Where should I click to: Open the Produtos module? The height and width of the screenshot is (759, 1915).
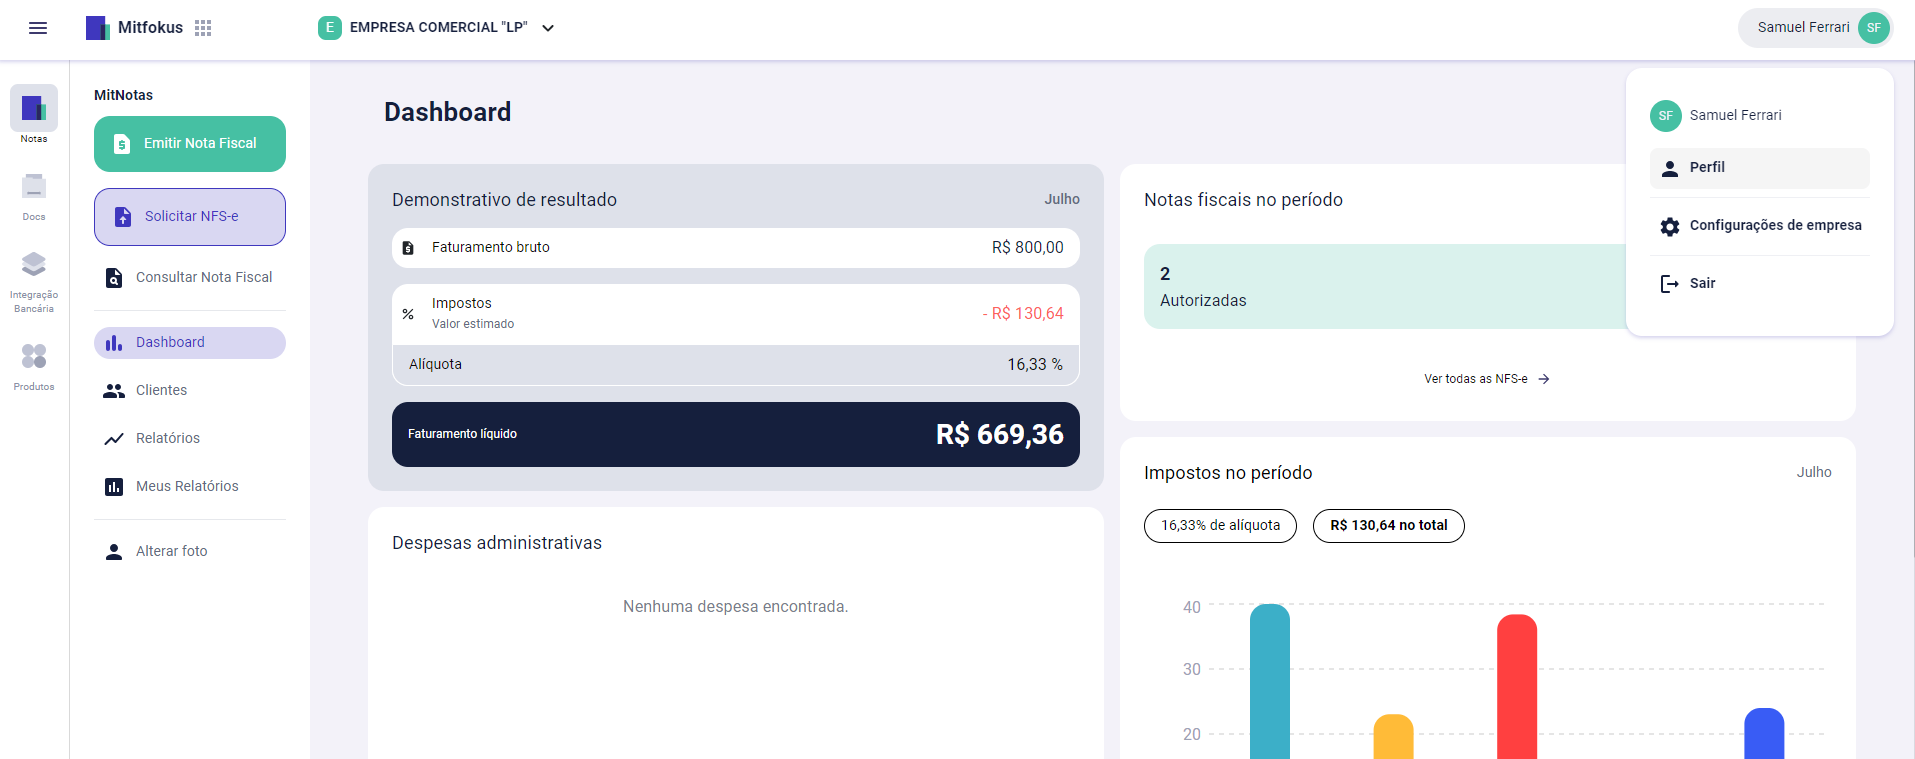click(34, 366)
